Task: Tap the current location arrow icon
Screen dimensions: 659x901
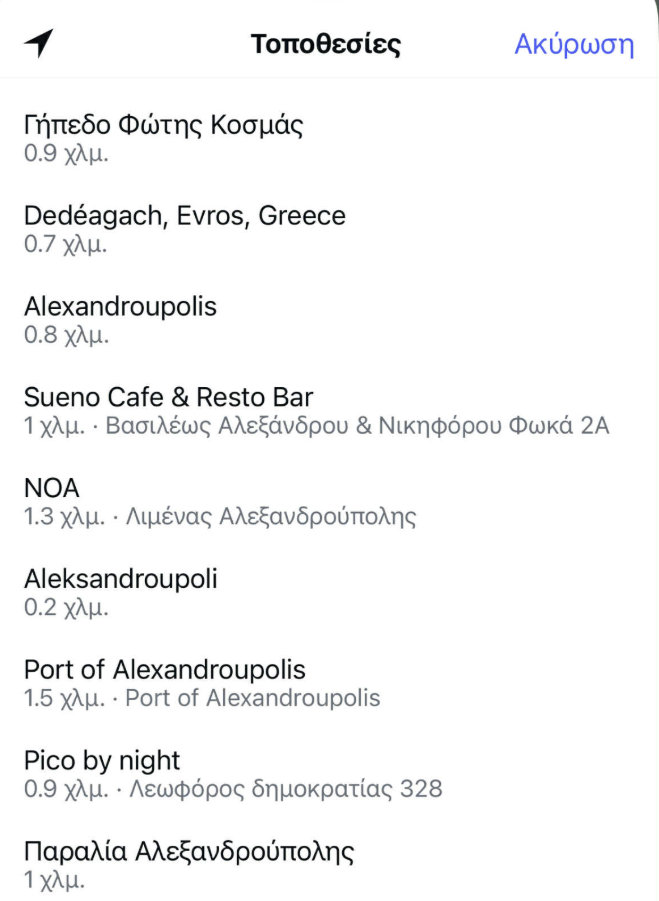Action: [x=38, y=44]
